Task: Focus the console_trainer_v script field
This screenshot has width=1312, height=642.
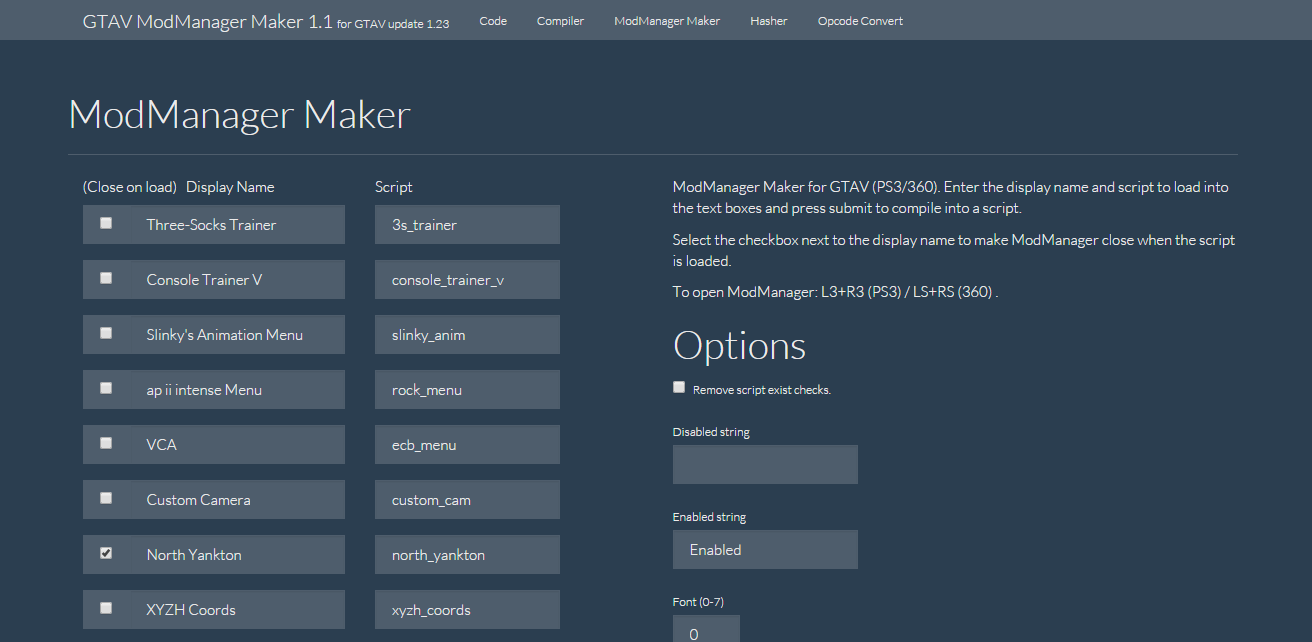Action: pyautogui.click(x=467, y=280)
